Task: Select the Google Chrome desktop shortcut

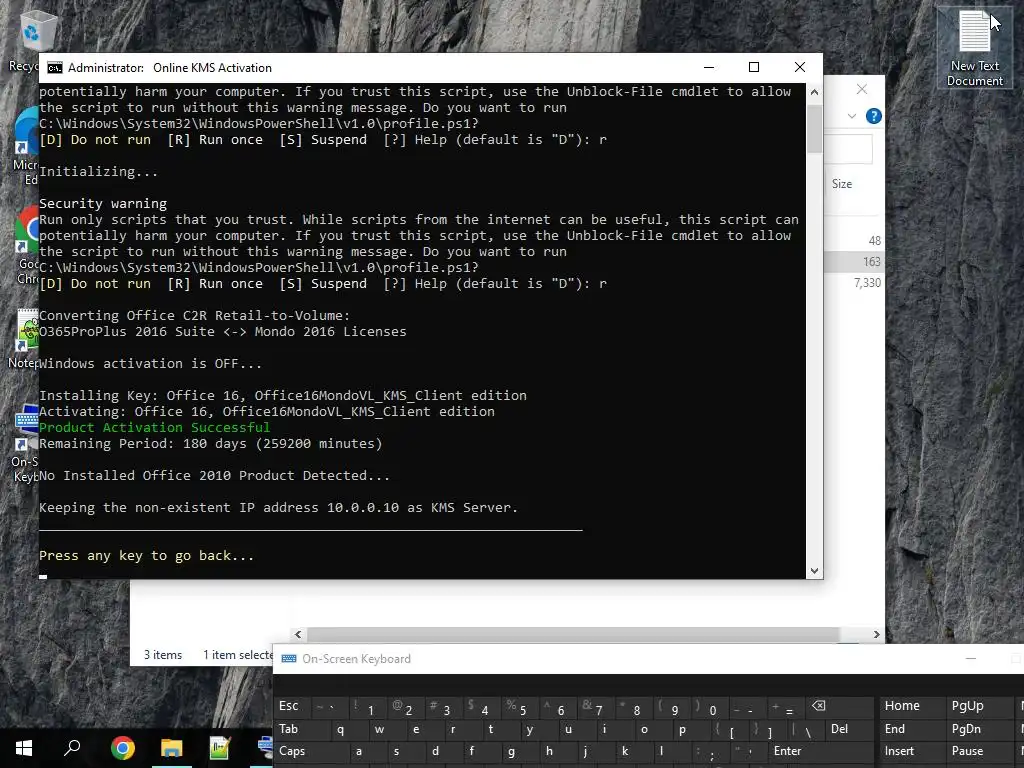Action: 27,245
